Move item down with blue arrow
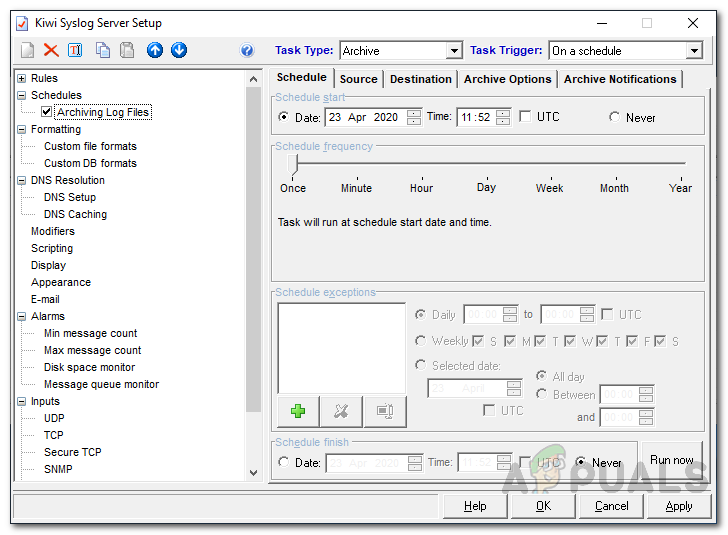728x535 pixels. point(179,50)
